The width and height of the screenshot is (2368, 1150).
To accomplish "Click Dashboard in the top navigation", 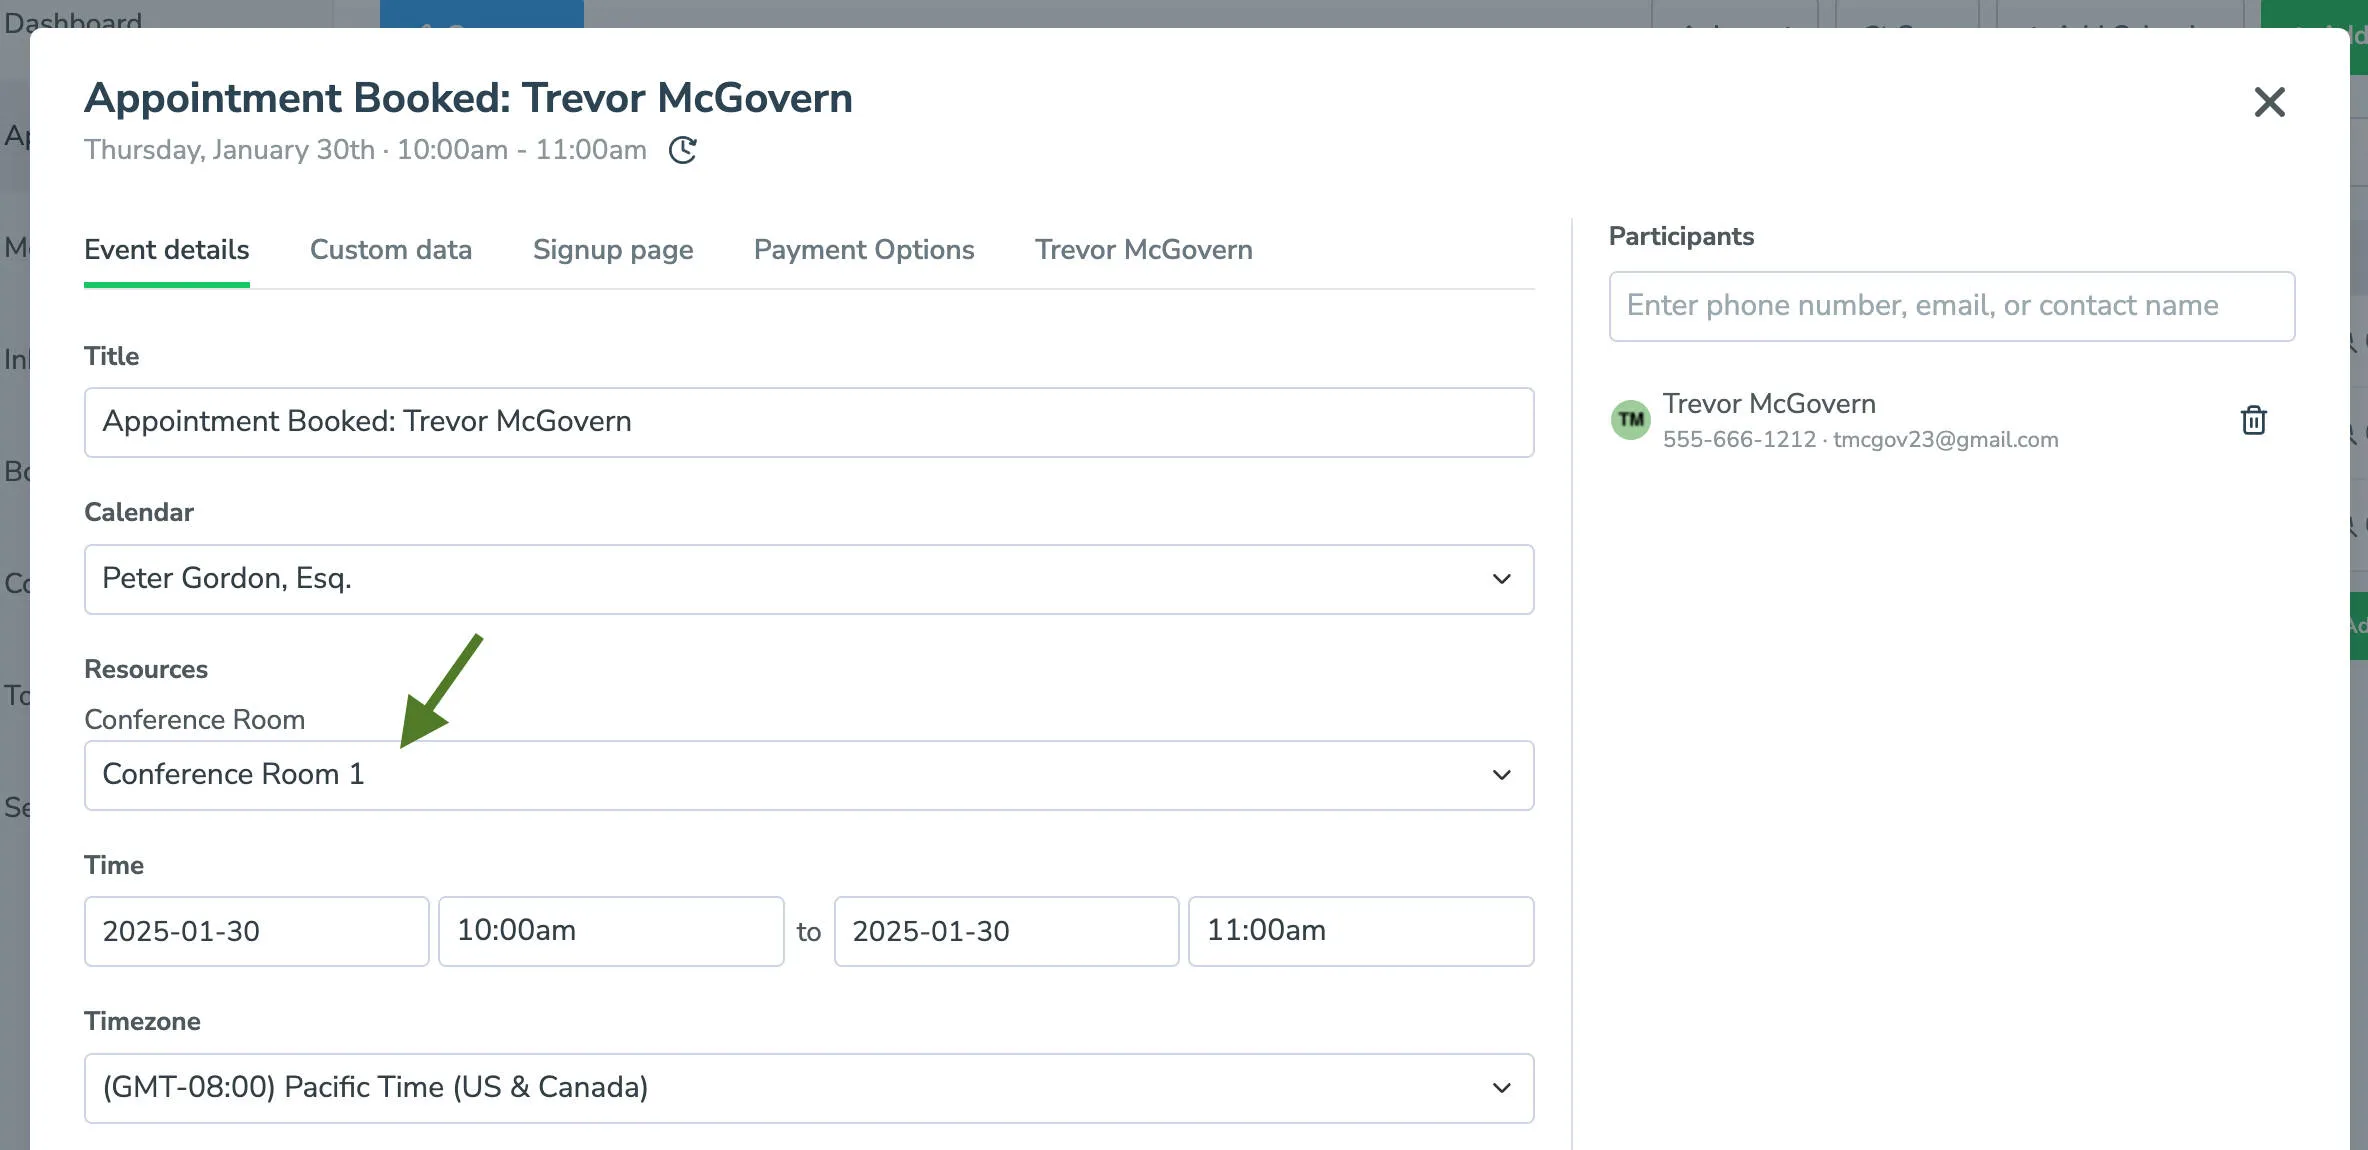I will point(72,20).
